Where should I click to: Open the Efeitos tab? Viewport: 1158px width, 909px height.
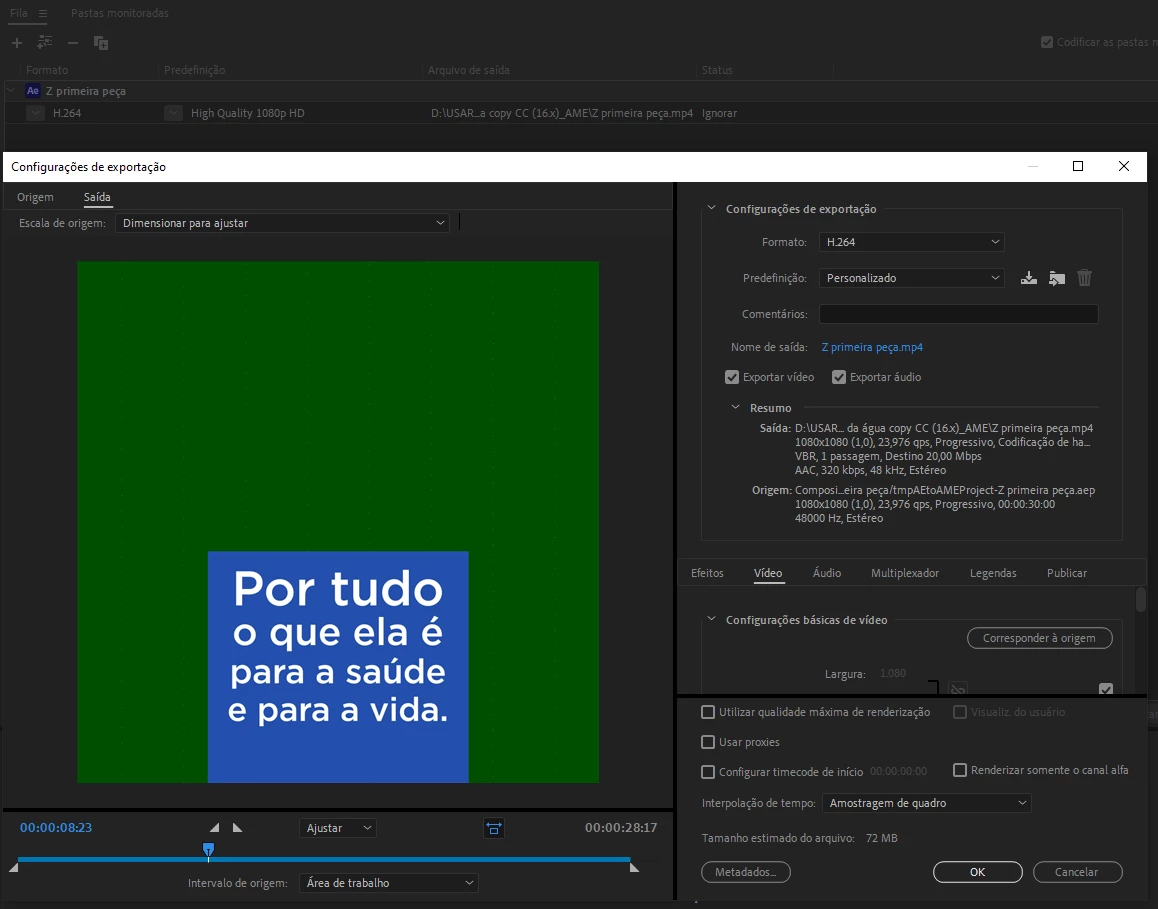(x=707, y=573)
